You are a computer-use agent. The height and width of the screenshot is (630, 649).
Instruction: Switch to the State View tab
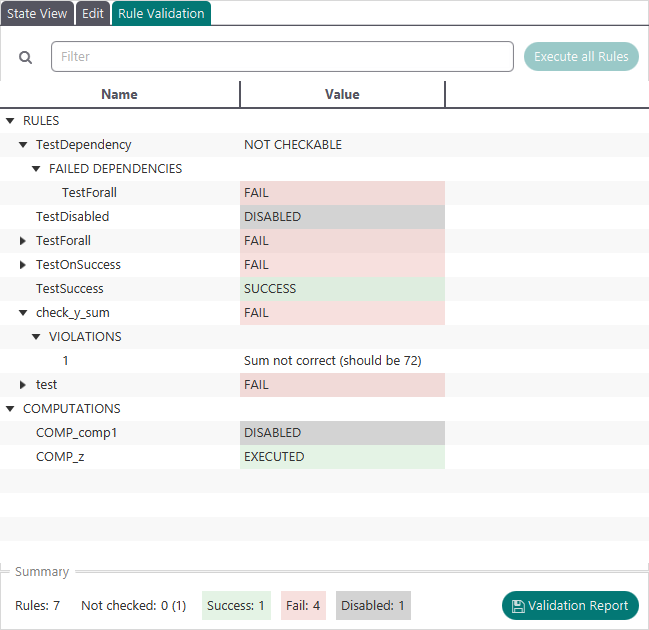(x=37, y=13)
